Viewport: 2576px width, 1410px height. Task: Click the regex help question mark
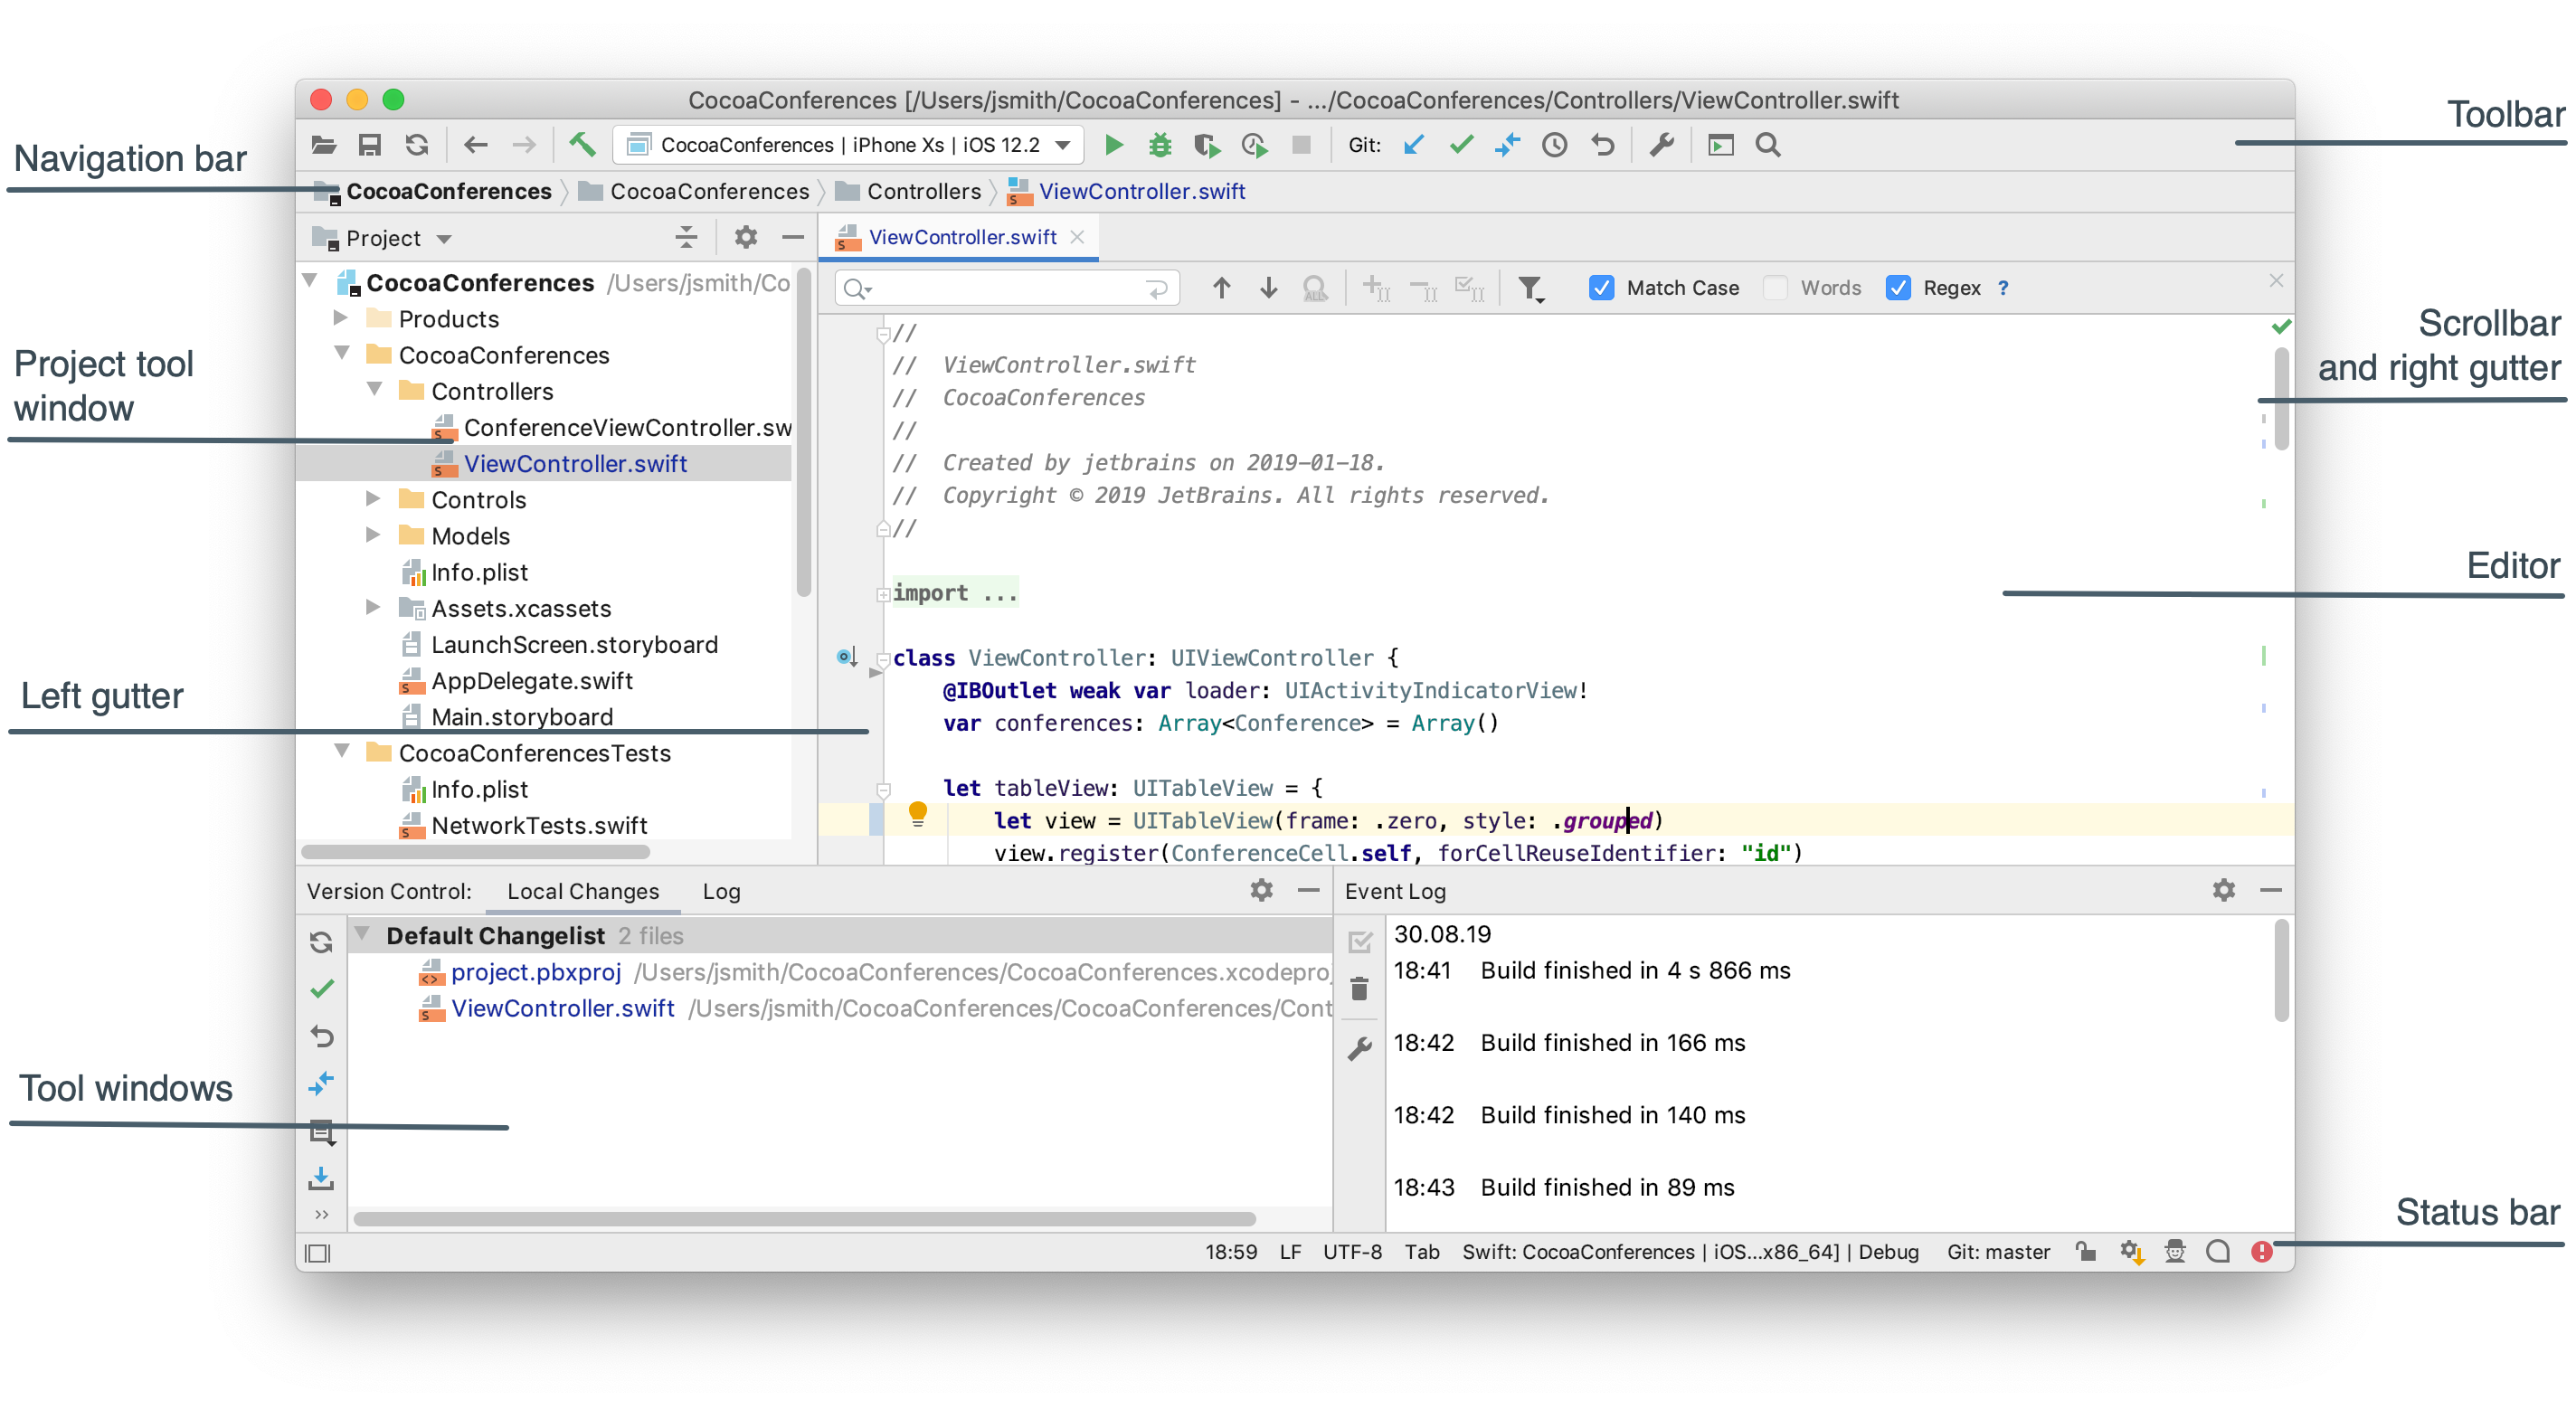coord(2003,288)
